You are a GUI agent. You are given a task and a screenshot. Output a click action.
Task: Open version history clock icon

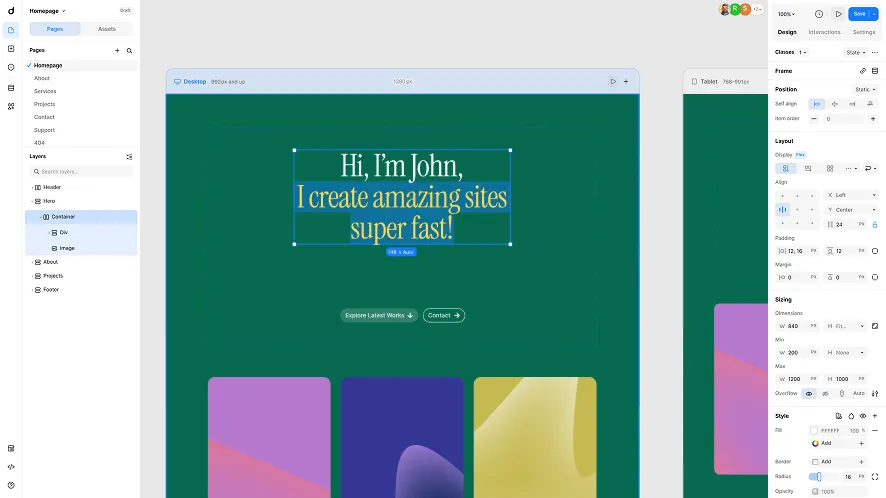[819, 14]
